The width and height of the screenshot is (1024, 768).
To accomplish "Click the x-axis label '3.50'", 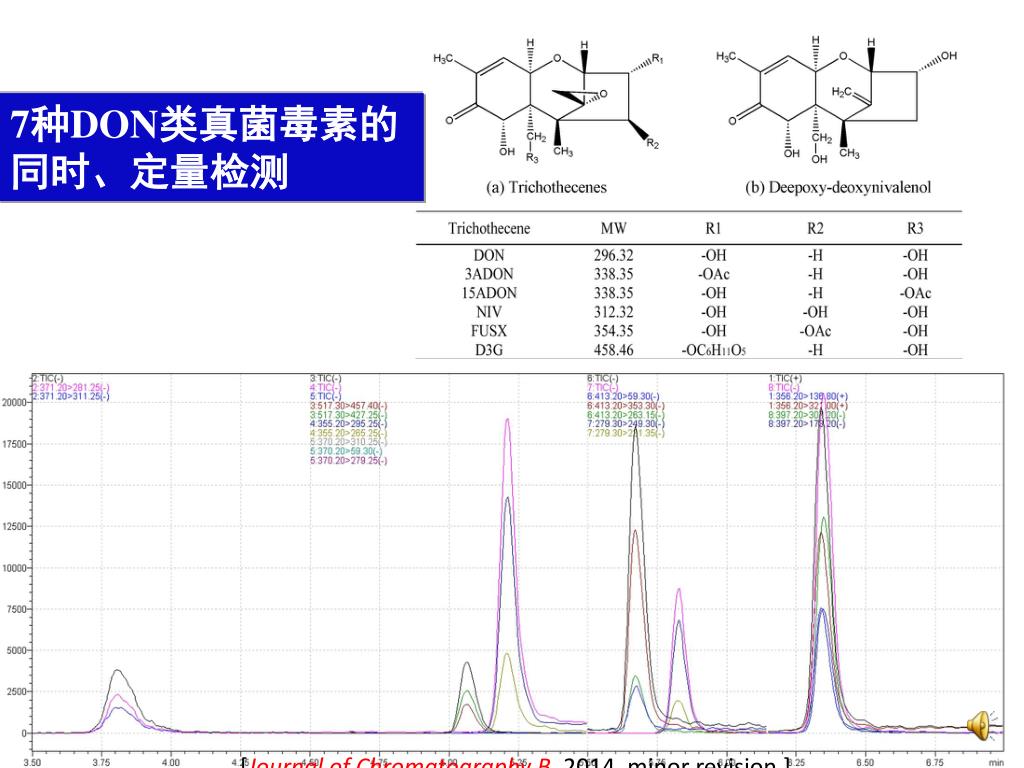I will (x=31, y=762).
